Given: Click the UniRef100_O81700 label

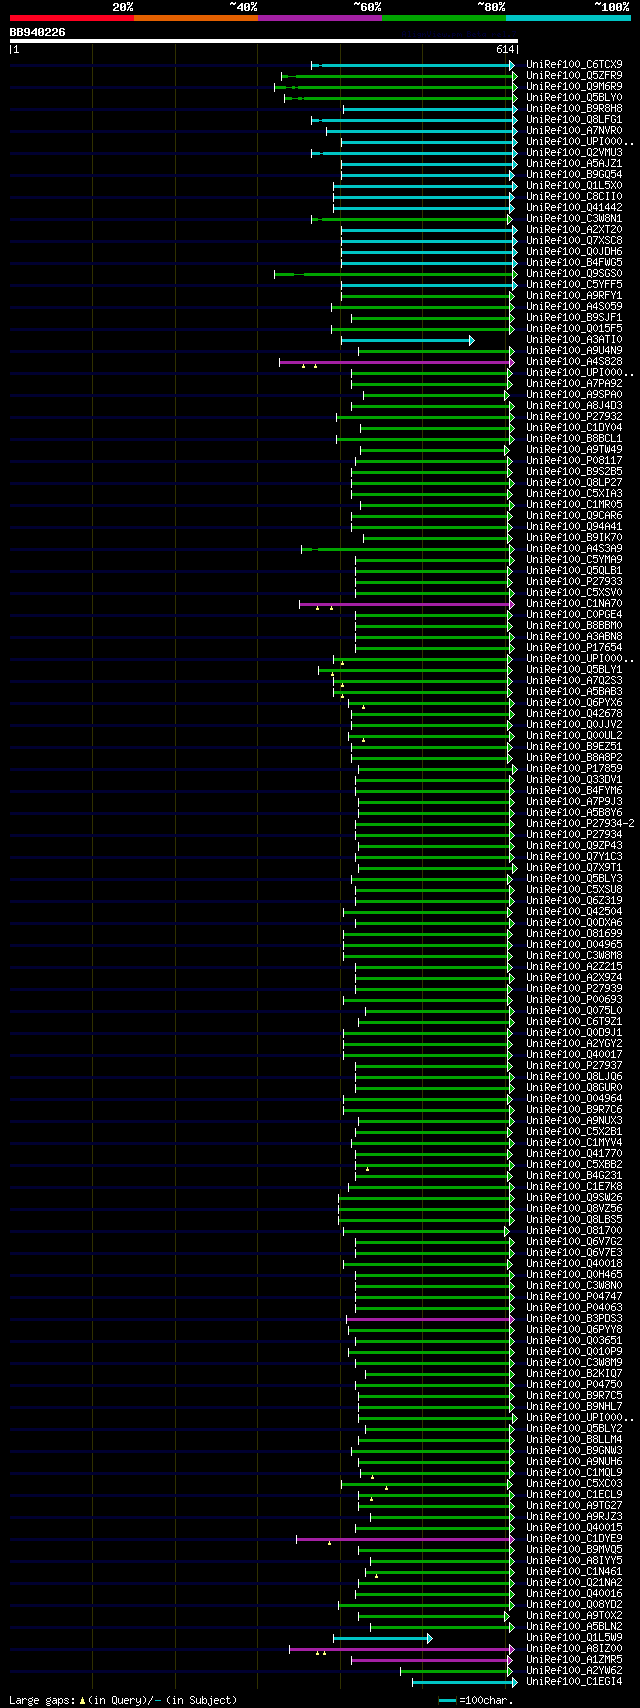Looking at the screenshot, I should (574, 1231).
